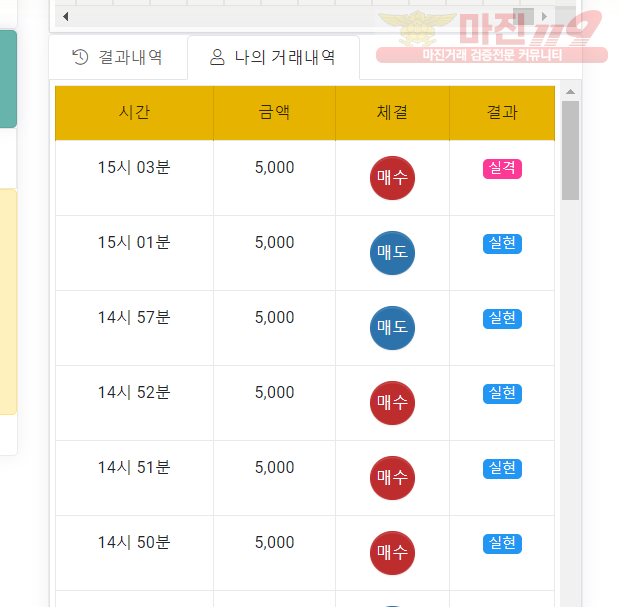Click the 매수 badge in 15시 03분 row
The image size is (619, 607).
[392, 178]
